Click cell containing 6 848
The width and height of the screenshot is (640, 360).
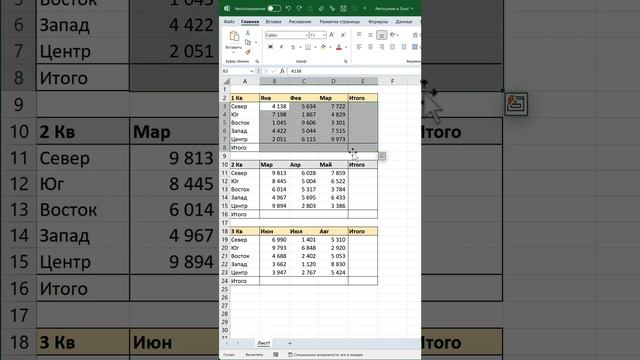[304, 248]
